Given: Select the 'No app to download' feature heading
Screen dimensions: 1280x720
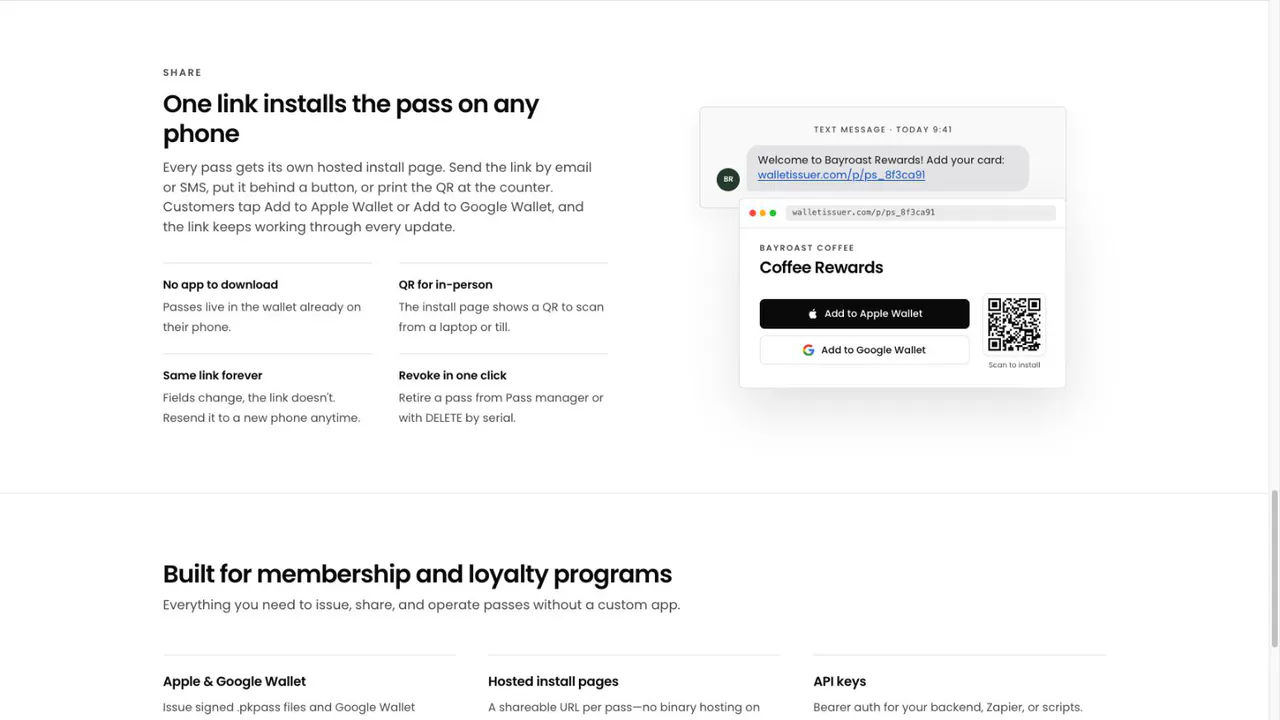Looking at the screenshot, I should click(220, 285).
